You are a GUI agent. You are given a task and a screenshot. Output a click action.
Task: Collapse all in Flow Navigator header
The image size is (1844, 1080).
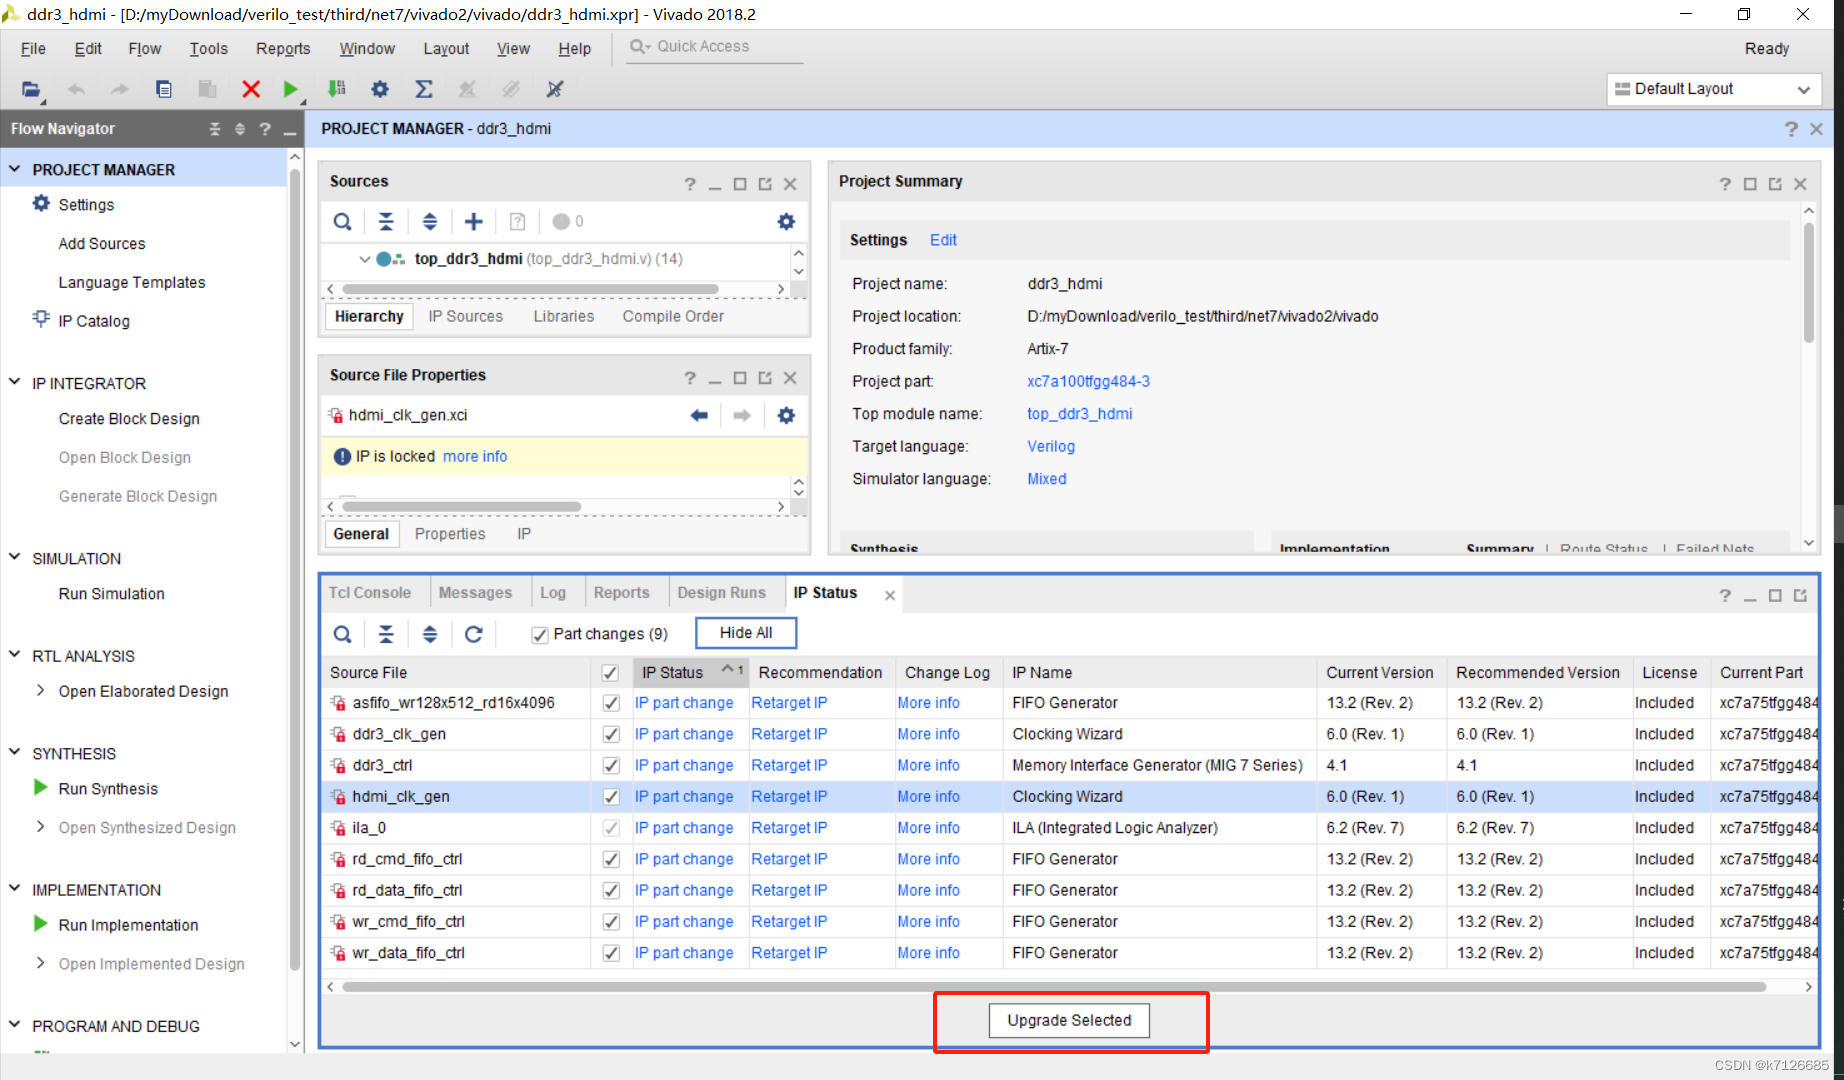click(x=214, y=129)
